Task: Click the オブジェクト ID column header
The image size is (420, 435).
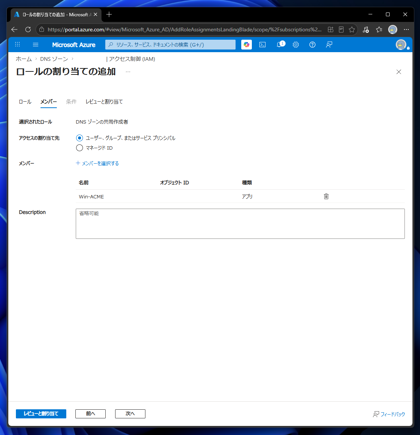Action: pos(174,183)
